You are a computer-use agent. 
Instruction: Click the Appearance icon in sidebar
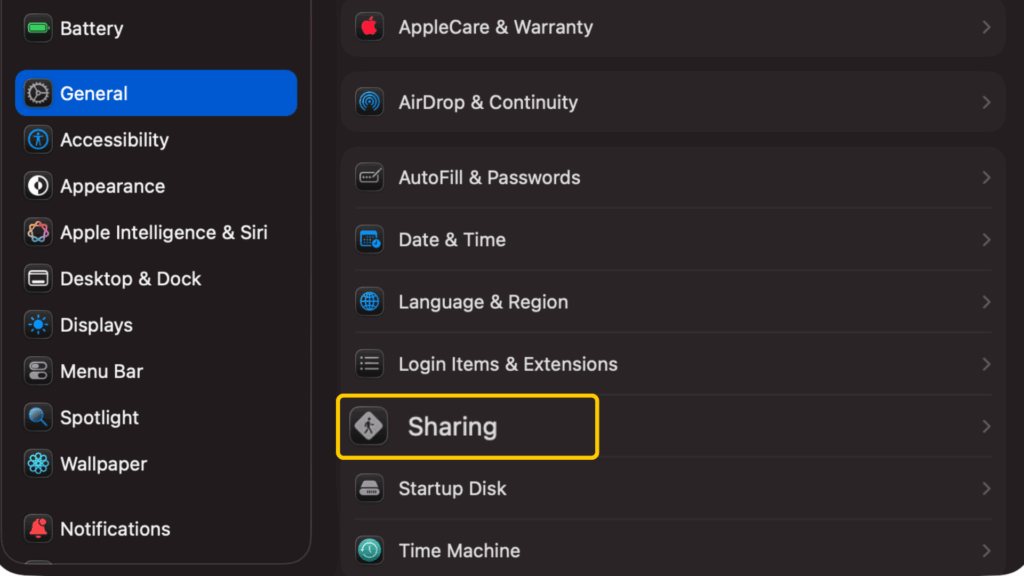38,186
